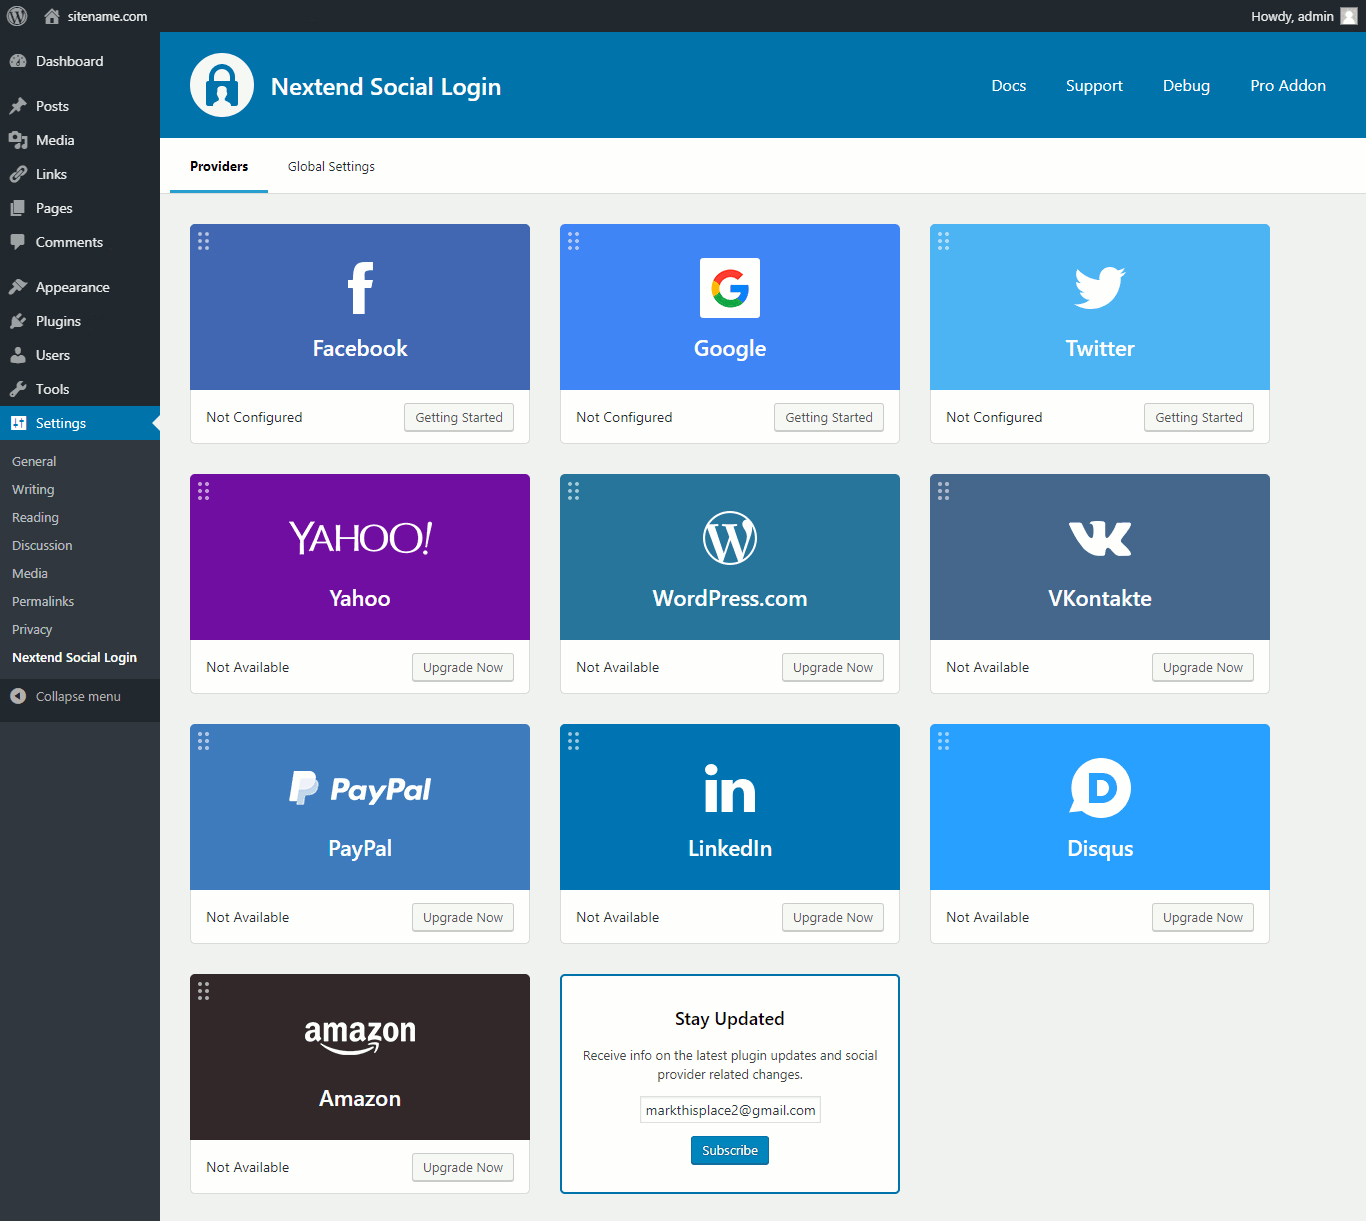Click Yahoo Upgrade Now button

tap(463, 667)
